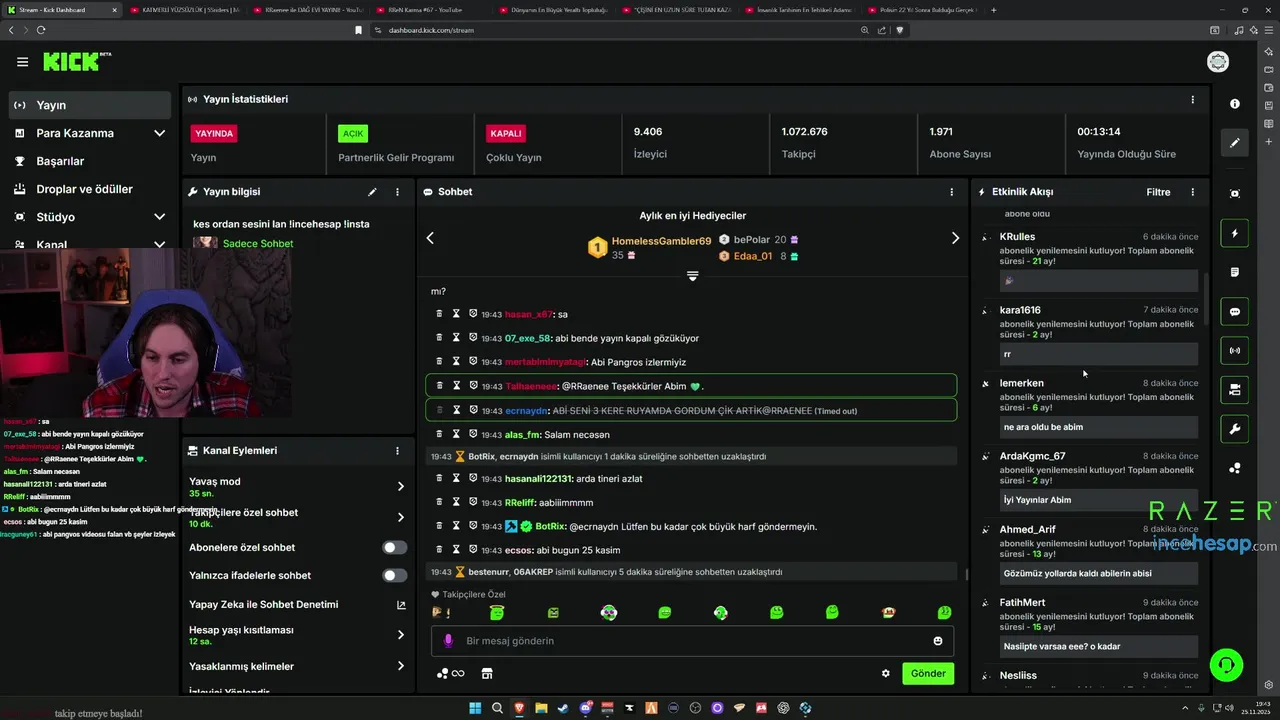Click the browser reload button
Viewport: 1280px width, 720px height.
[x=42, y=30]
